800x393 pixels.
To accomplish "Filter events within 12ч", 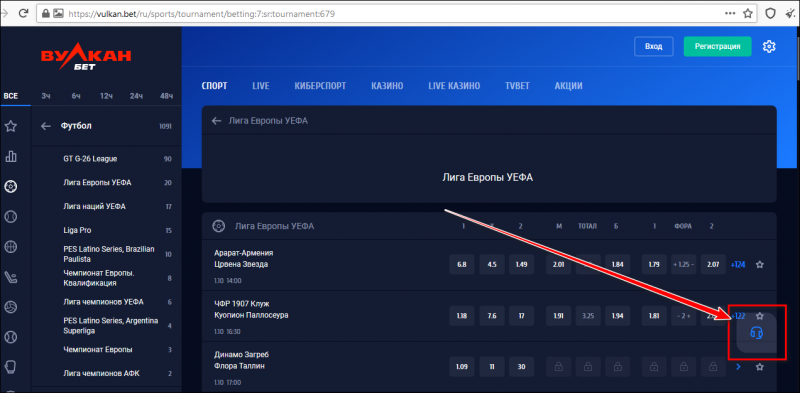I will coord(106,96).
